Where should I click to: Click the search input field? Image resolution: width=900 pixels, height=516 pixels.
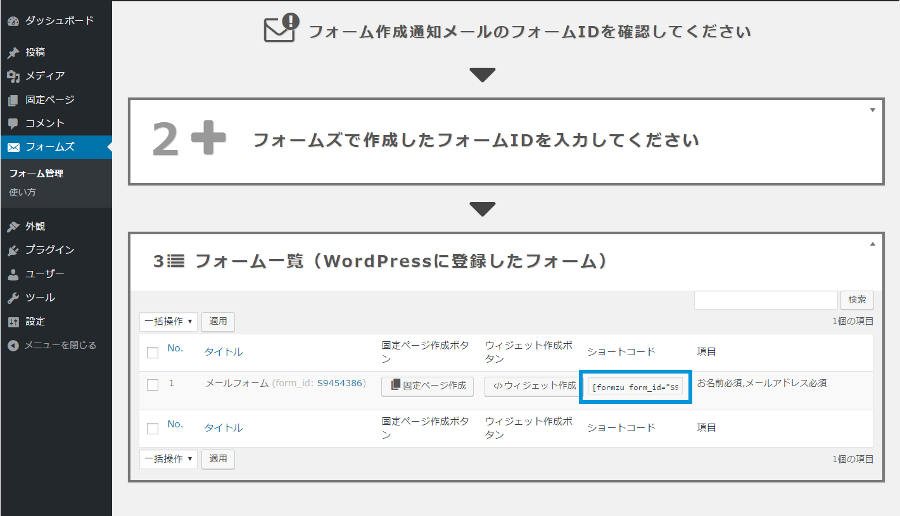[x=766, y=300]
